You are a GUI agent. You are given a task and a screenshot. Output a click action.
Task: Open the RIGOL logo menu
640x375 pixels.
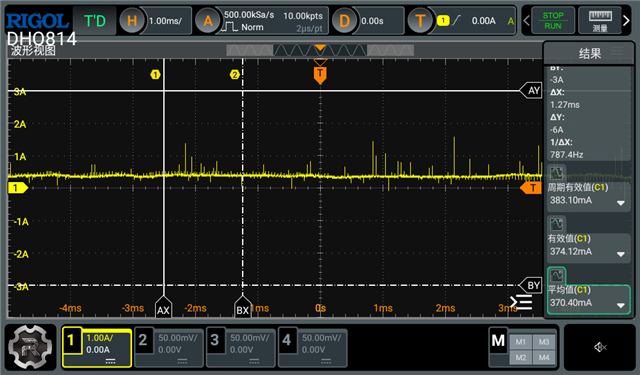click(x=37, y=20)
